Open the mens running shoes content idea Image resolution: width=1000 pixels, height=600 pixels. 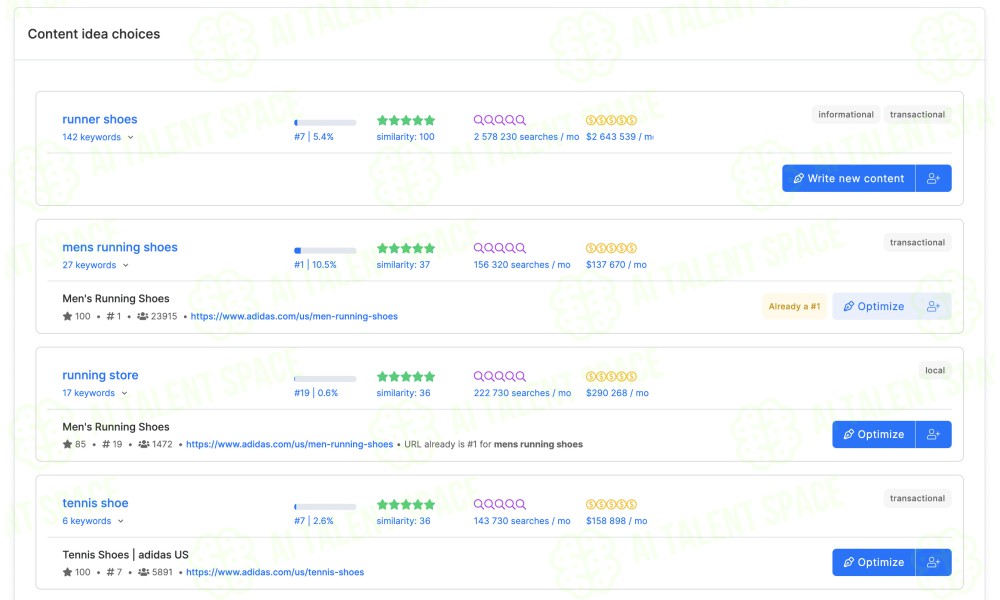[x=120, y=247]
